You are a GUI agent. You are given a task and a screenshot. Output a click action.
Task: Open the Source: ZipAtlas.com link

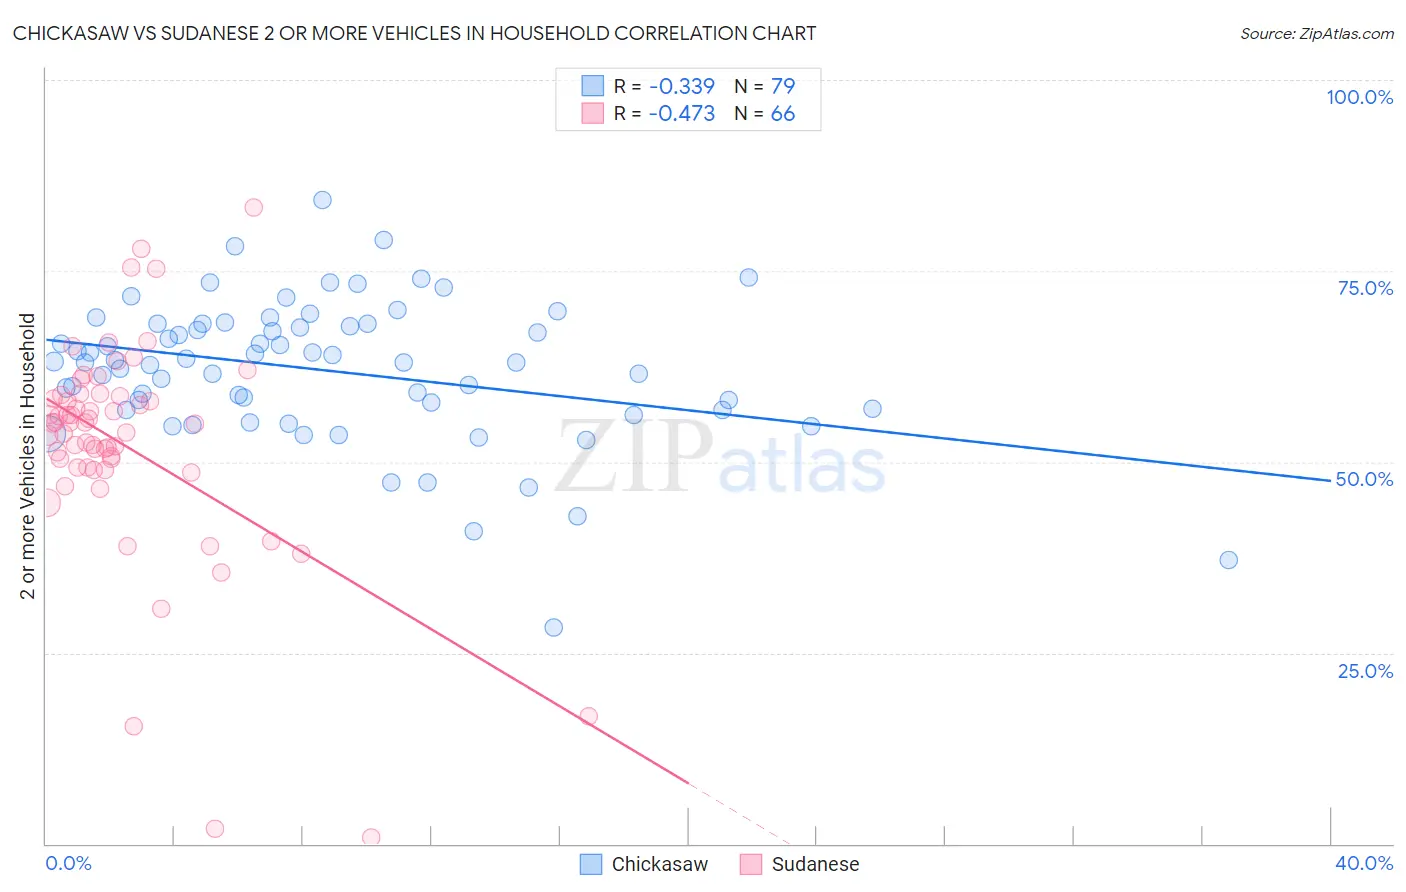tap(1317, 33)
